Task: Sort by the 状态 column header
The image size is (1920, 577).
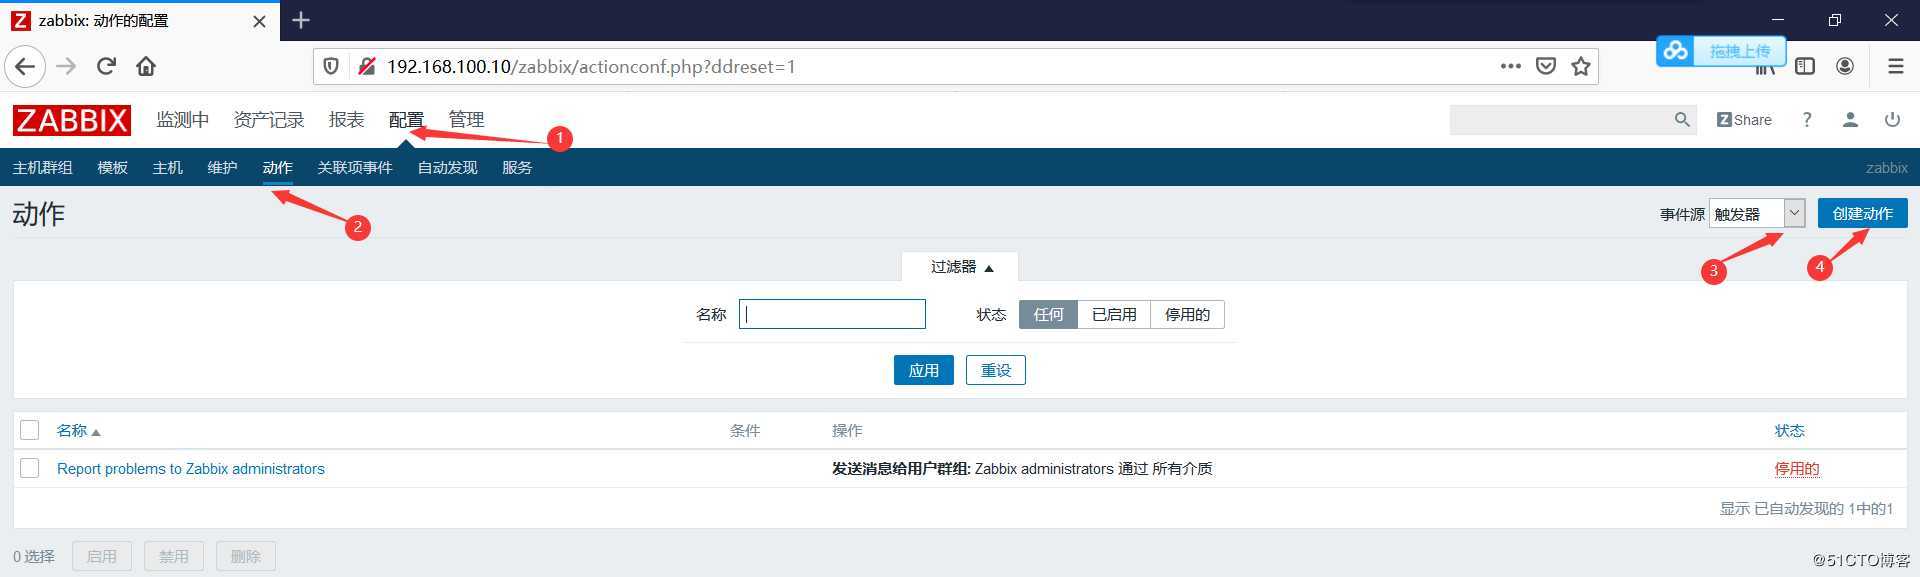Action: (1789, 431)
